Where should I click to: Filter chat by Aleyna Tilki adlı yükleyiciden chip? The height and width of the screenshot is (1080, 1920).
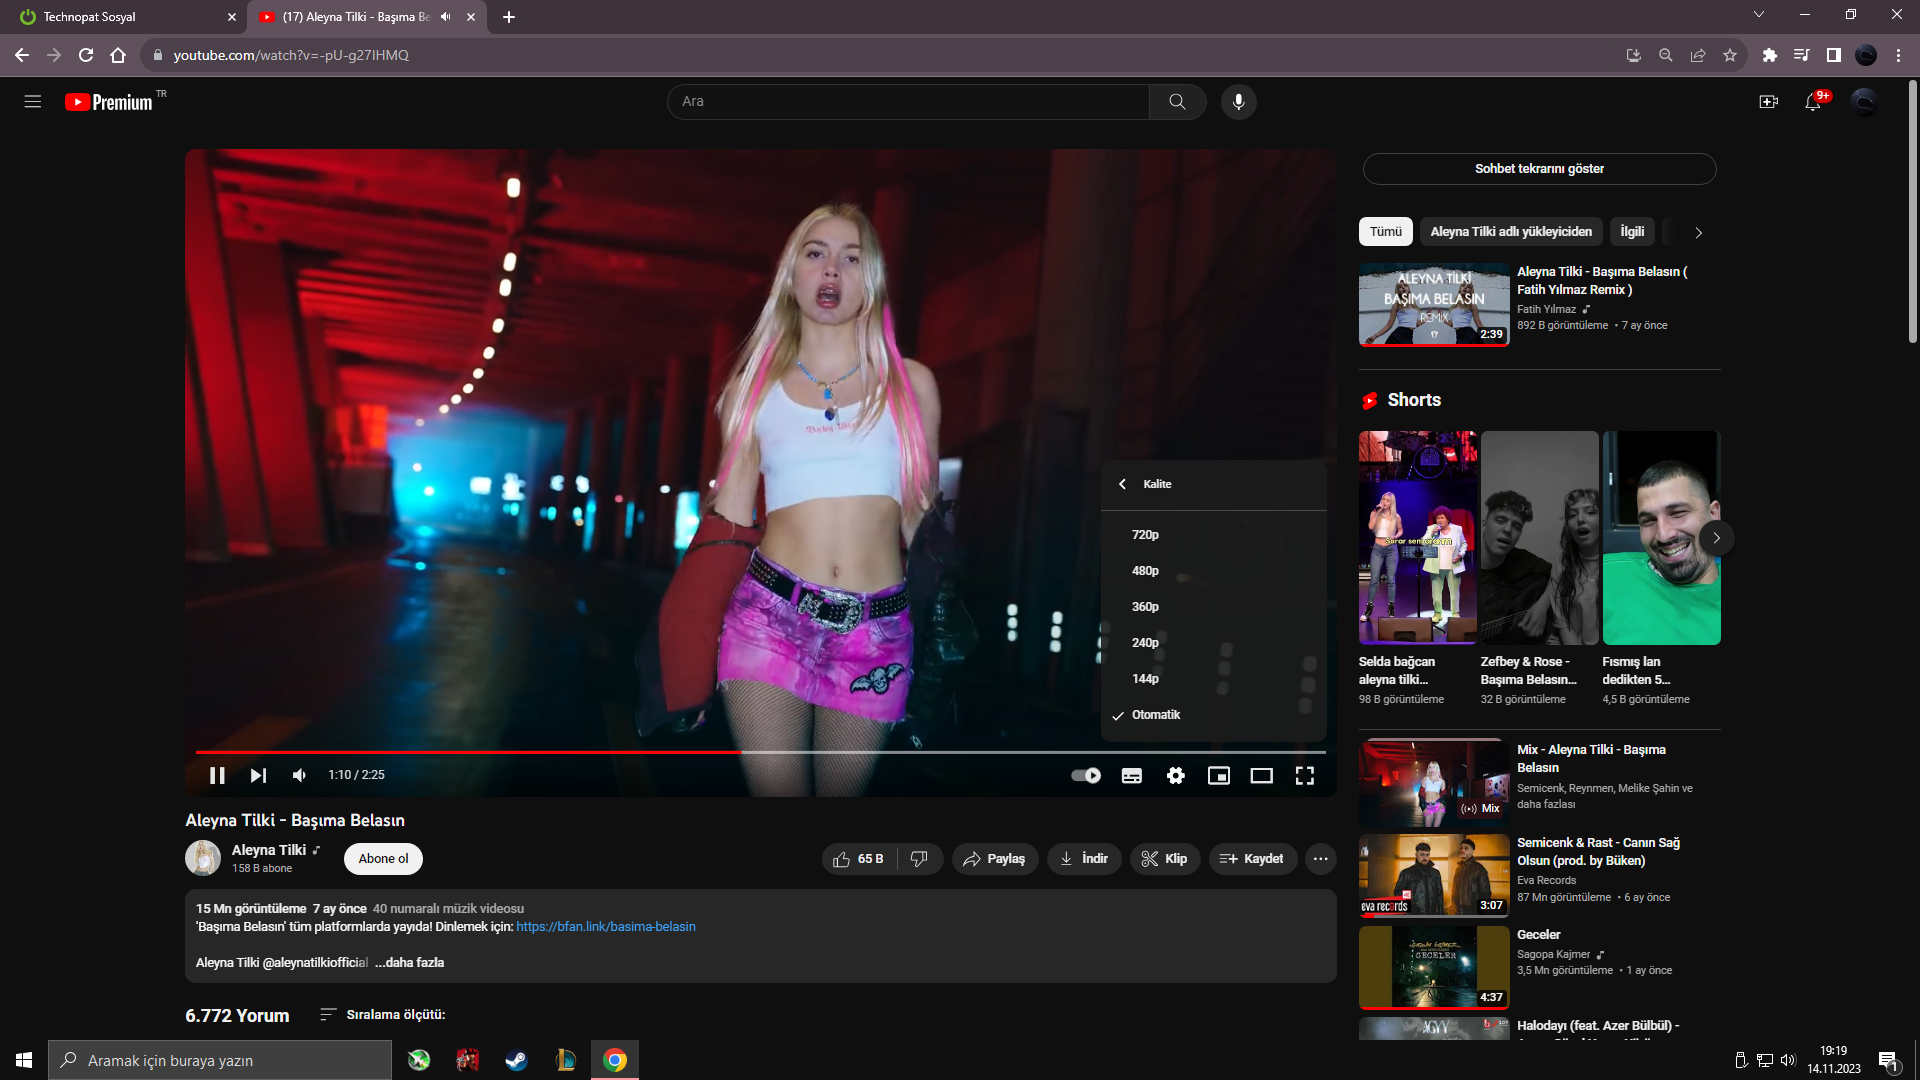point(1510,231)
